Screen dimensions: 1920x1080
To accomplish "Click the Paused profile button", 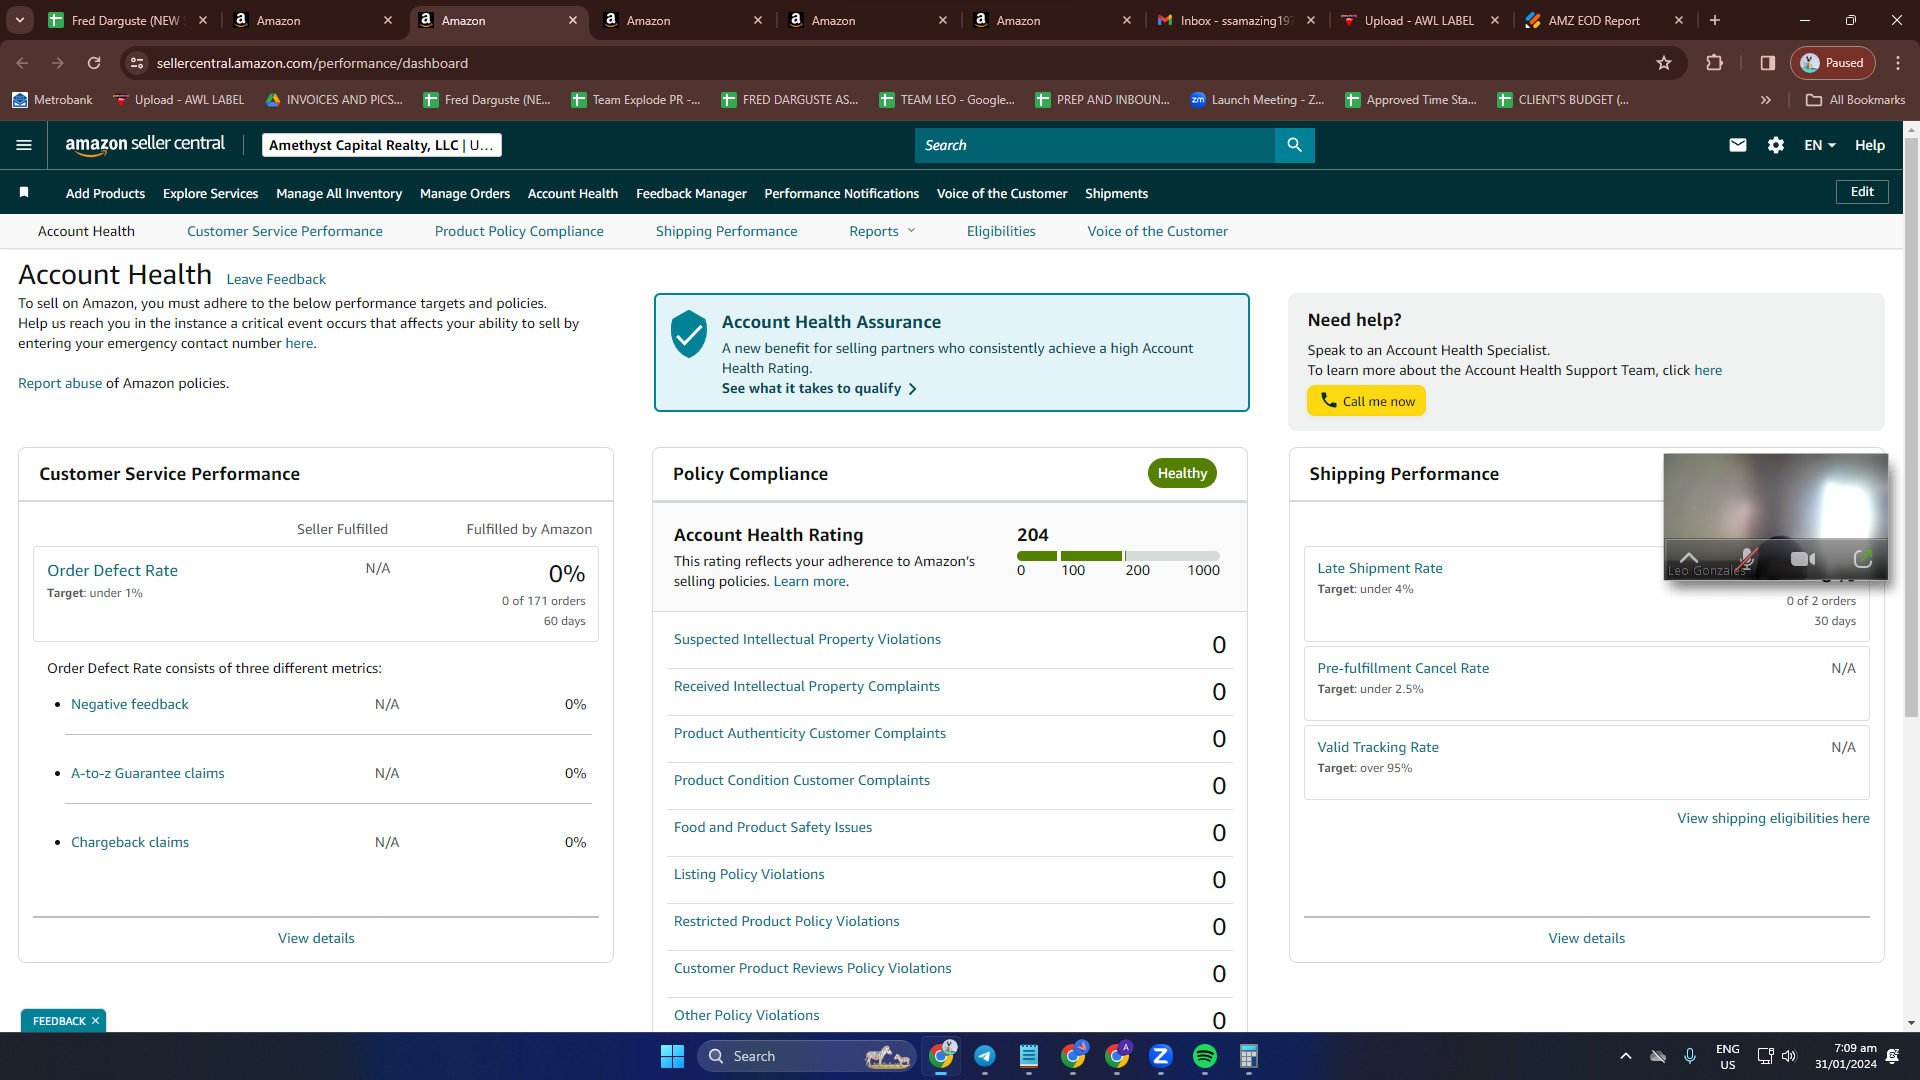I will [1832, 63].
